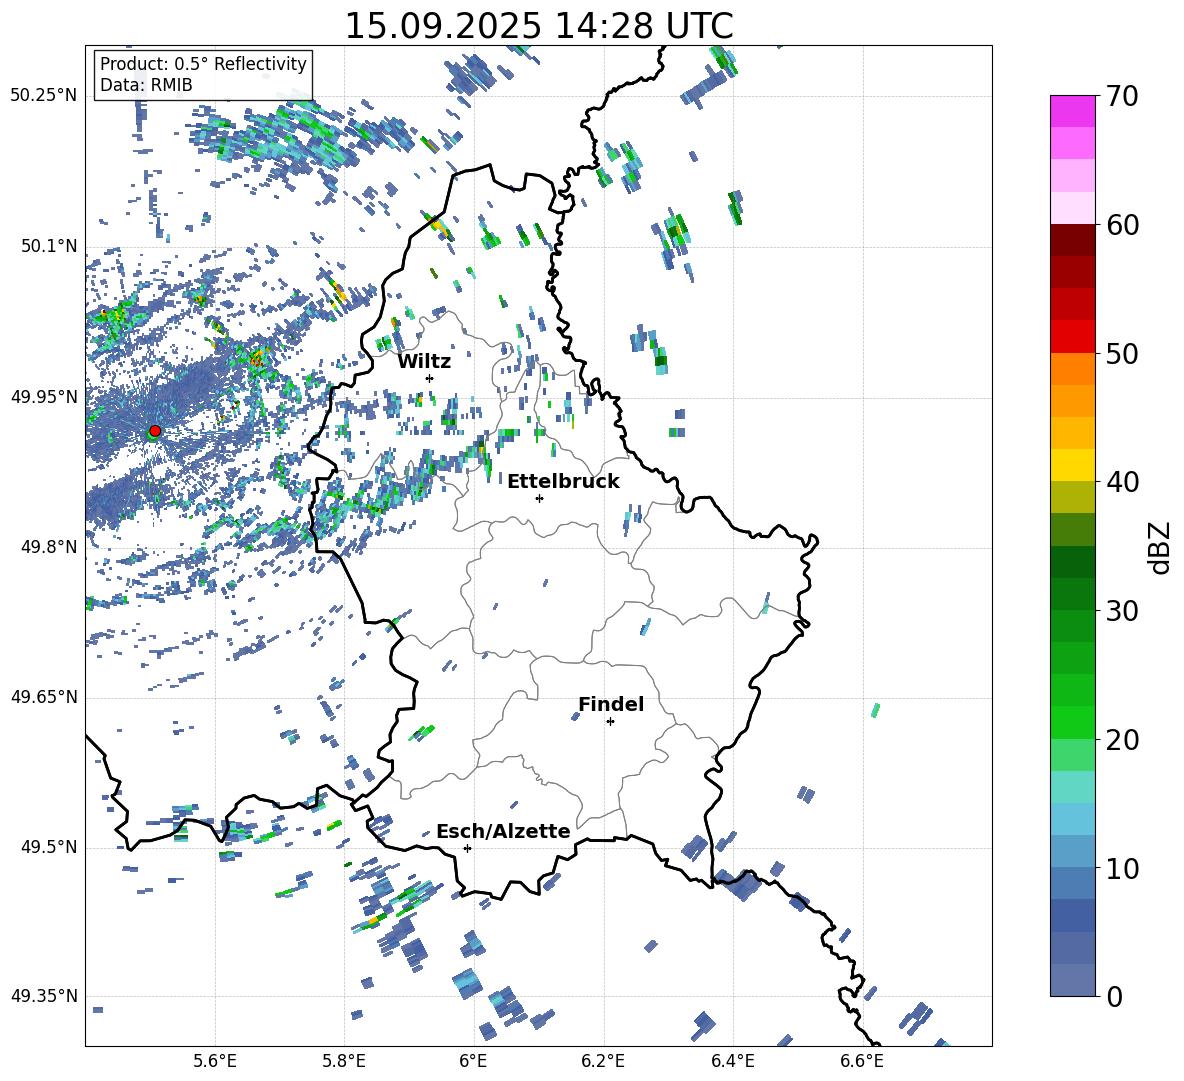
Task: Click the Wiltz station cross marker
Action: [430, 378]
